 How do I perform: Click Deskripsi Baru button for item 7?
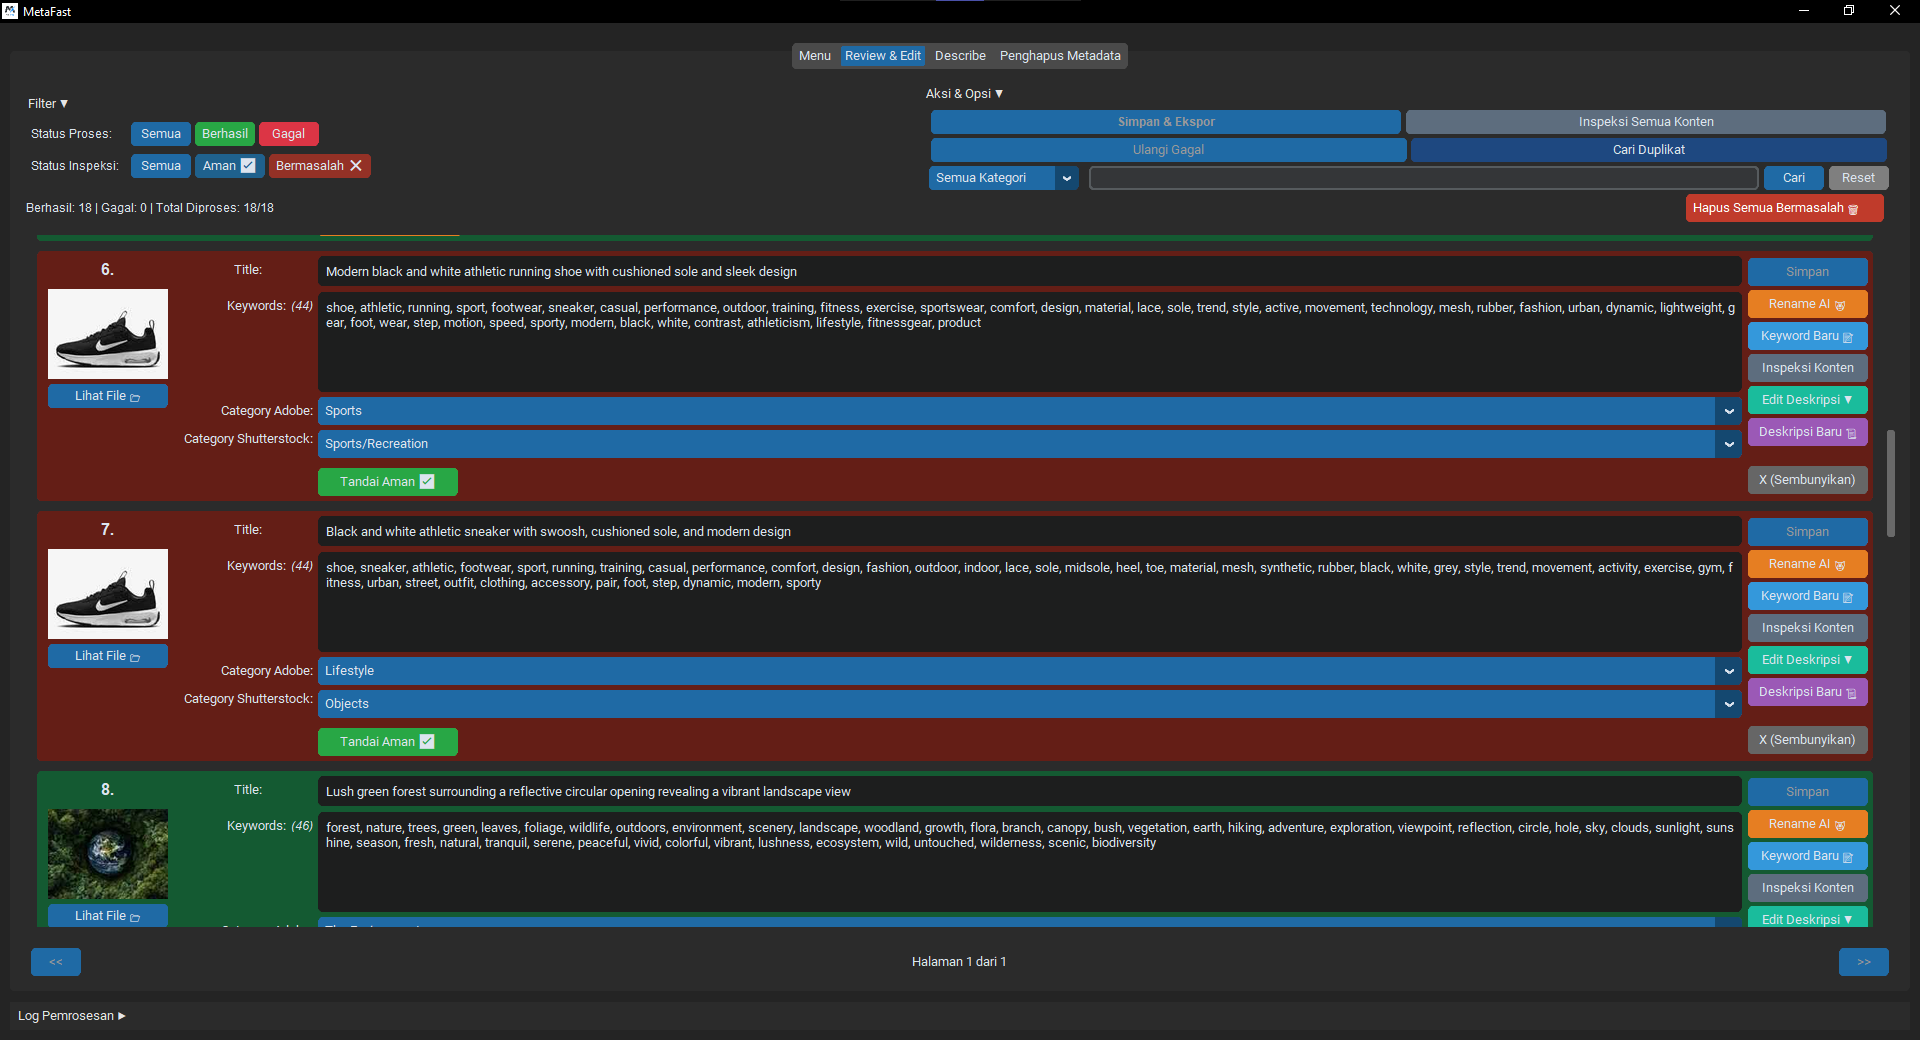click(x=1806, y=692)
